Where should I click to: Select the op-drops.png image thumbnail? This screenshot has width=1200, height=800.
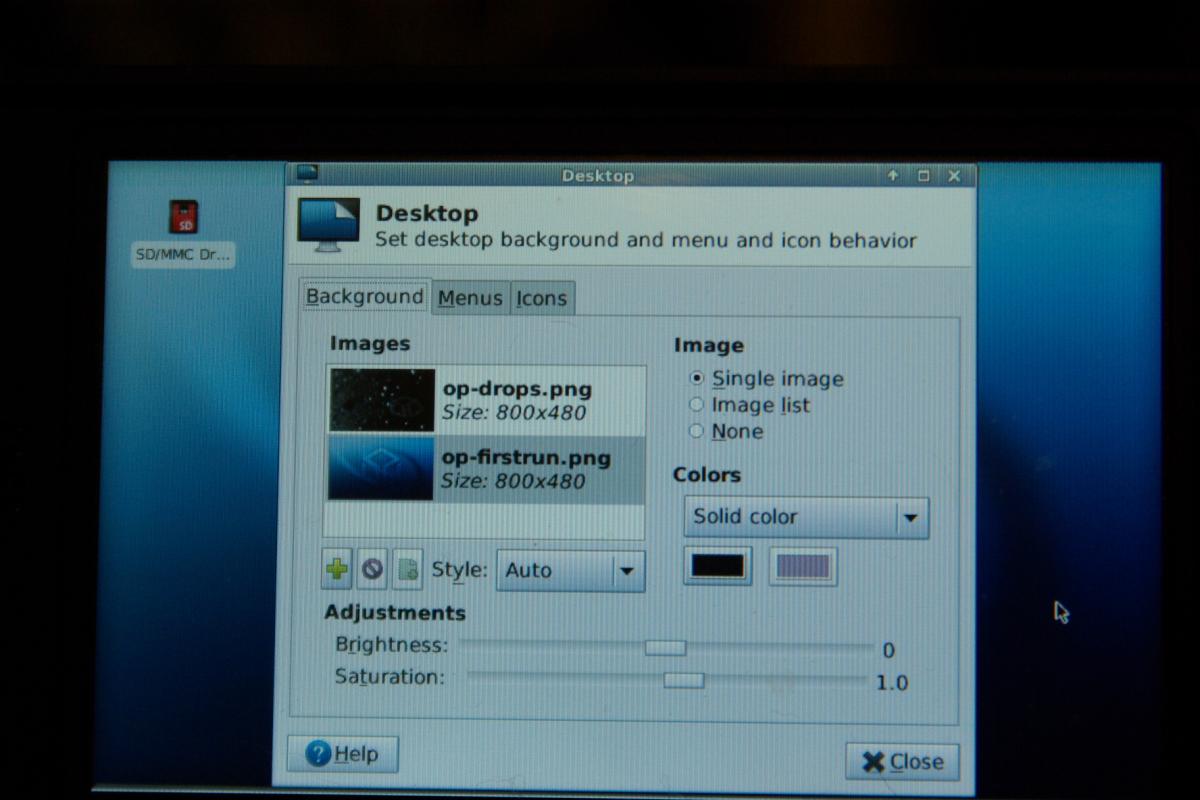pyautogui.click(x=381, y=400)
